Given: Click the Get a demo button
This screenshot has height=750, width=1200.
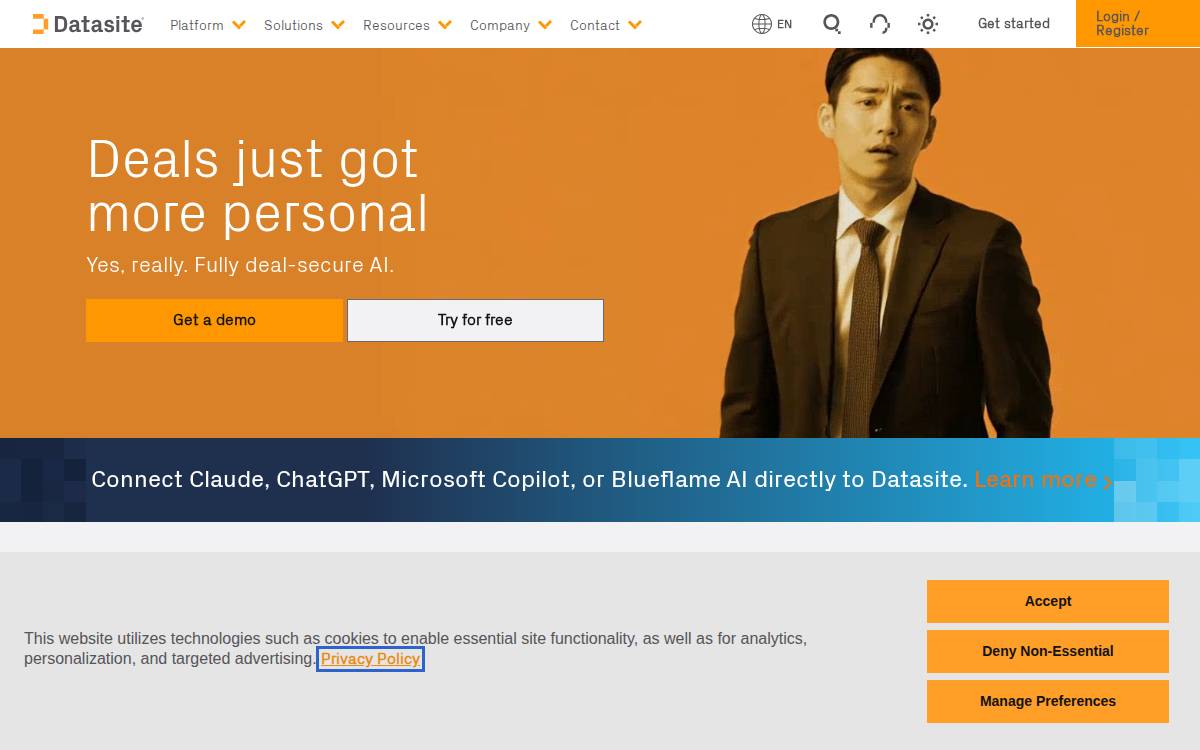Looking at the screenshot, I should [214, 320].
